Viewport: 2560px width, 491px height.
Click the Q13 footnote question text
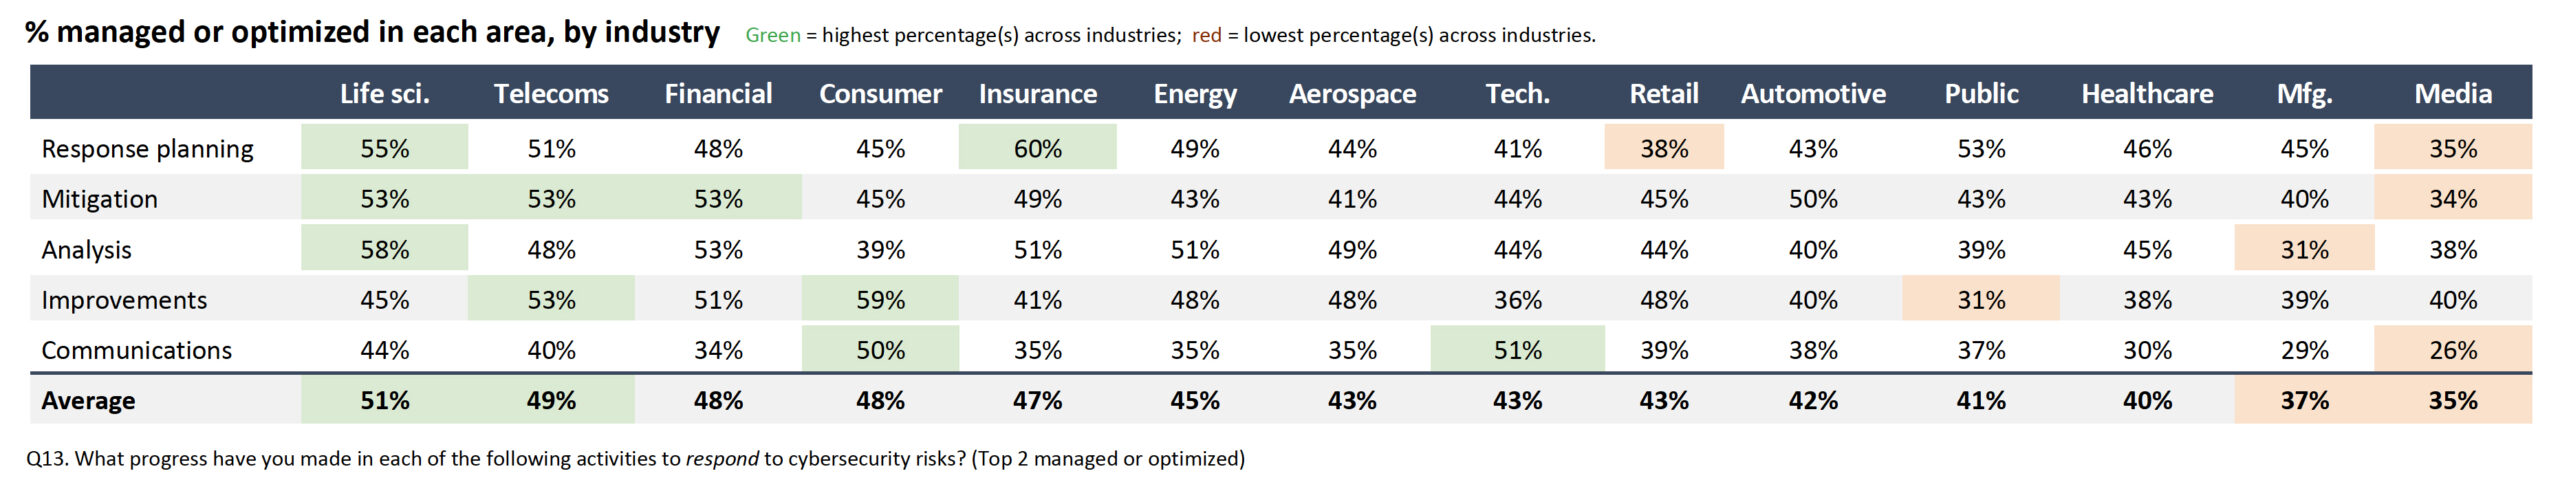pos(635,459)
